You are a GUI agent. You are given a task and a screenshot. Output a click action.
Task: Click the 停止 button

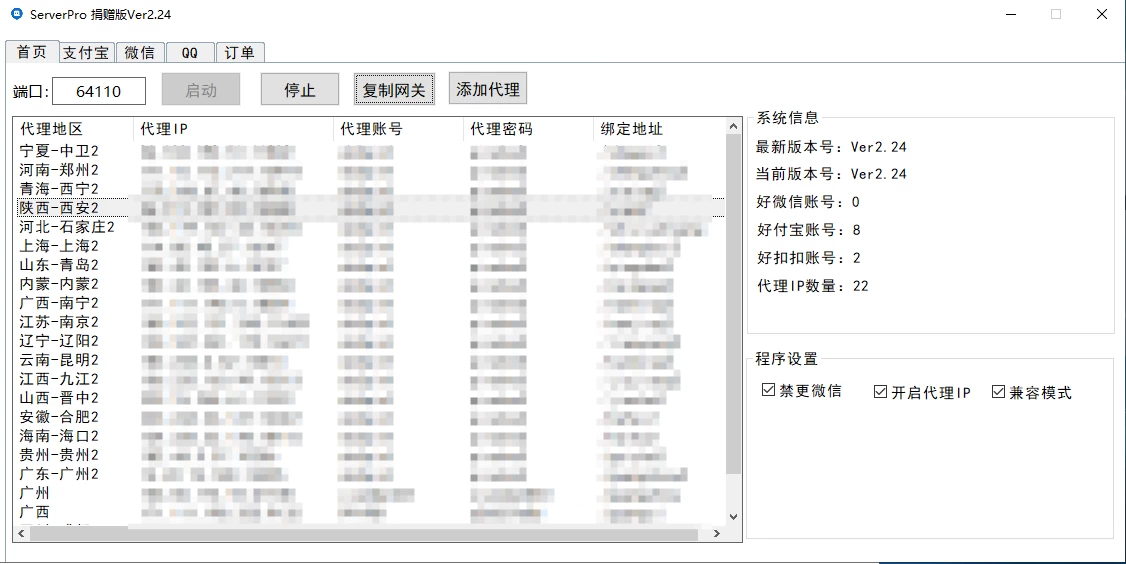pyautogui.click(x=300, y=90)
